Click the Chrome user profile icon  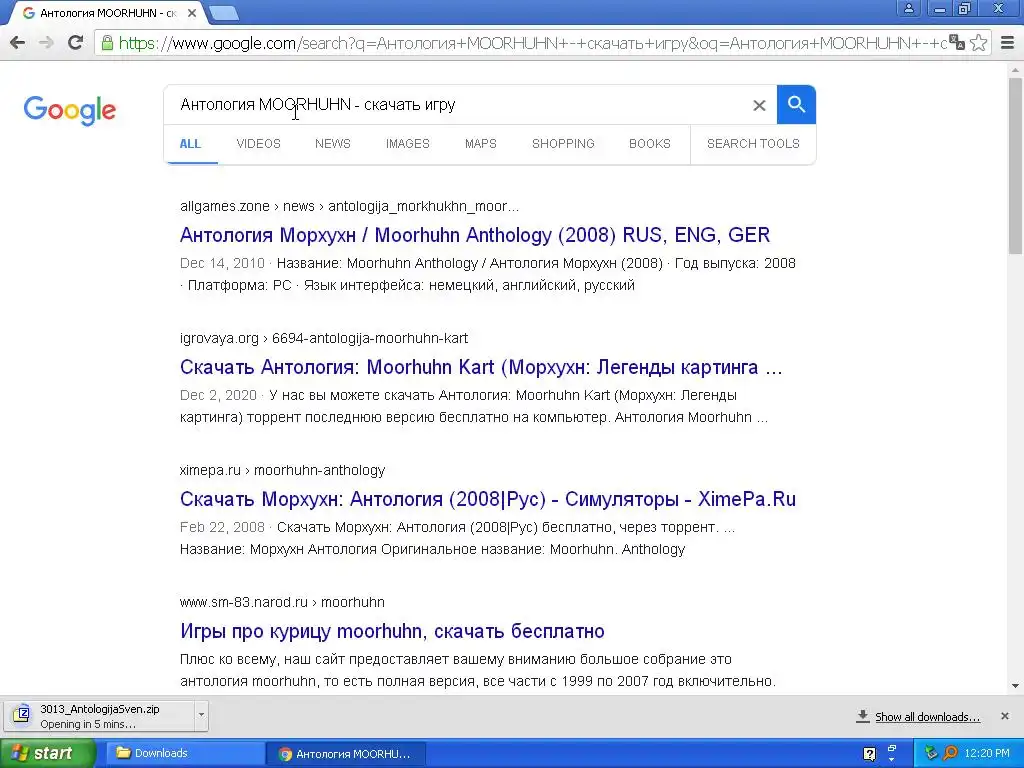tap(908, 9)
